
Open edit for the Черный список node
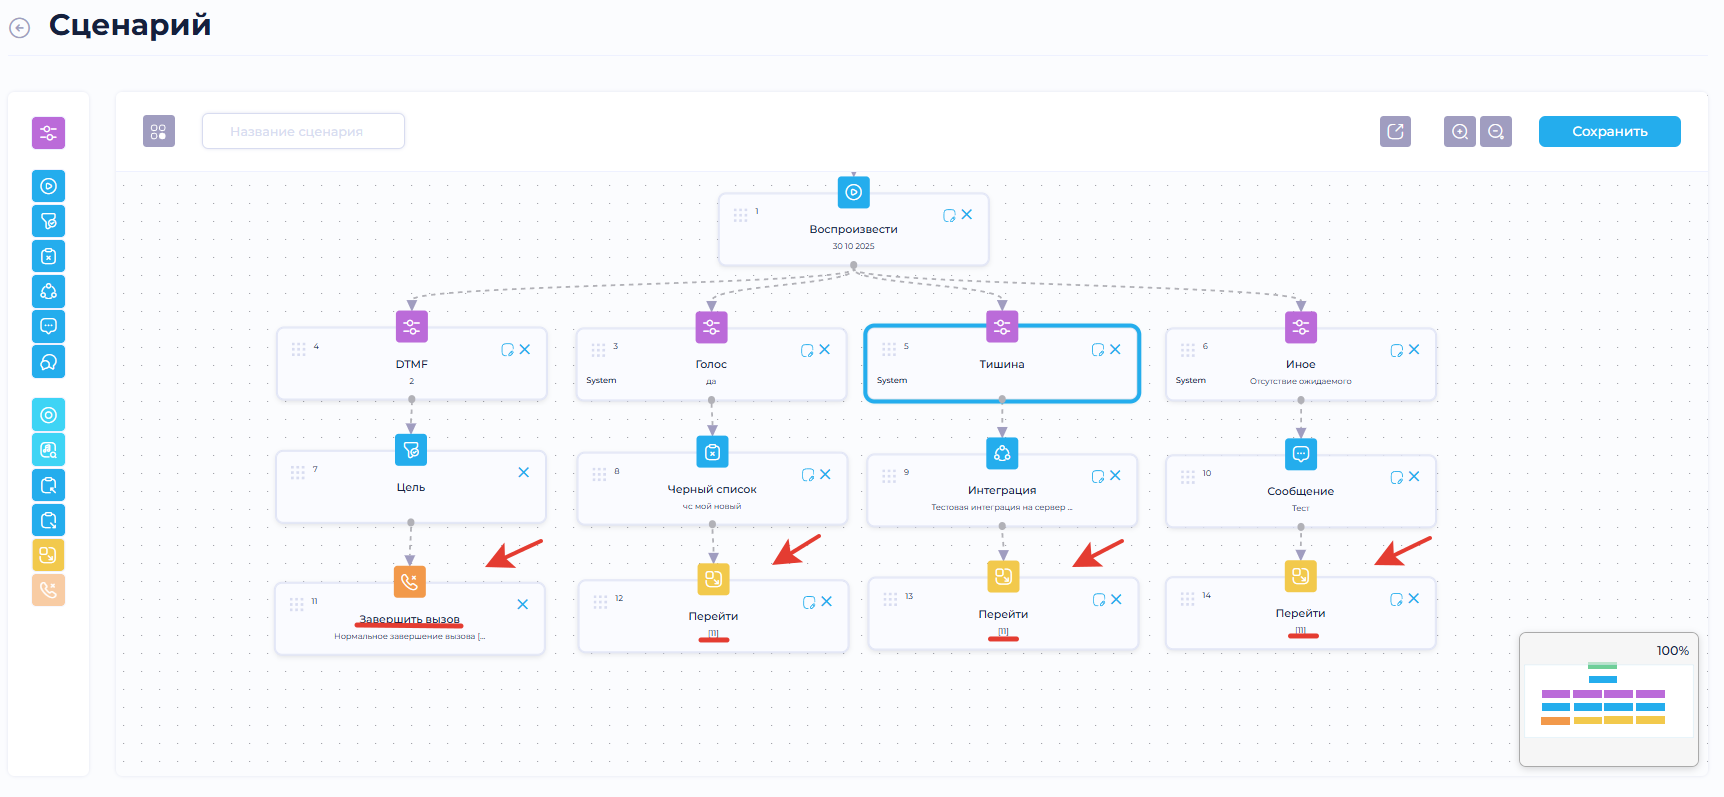808,475
